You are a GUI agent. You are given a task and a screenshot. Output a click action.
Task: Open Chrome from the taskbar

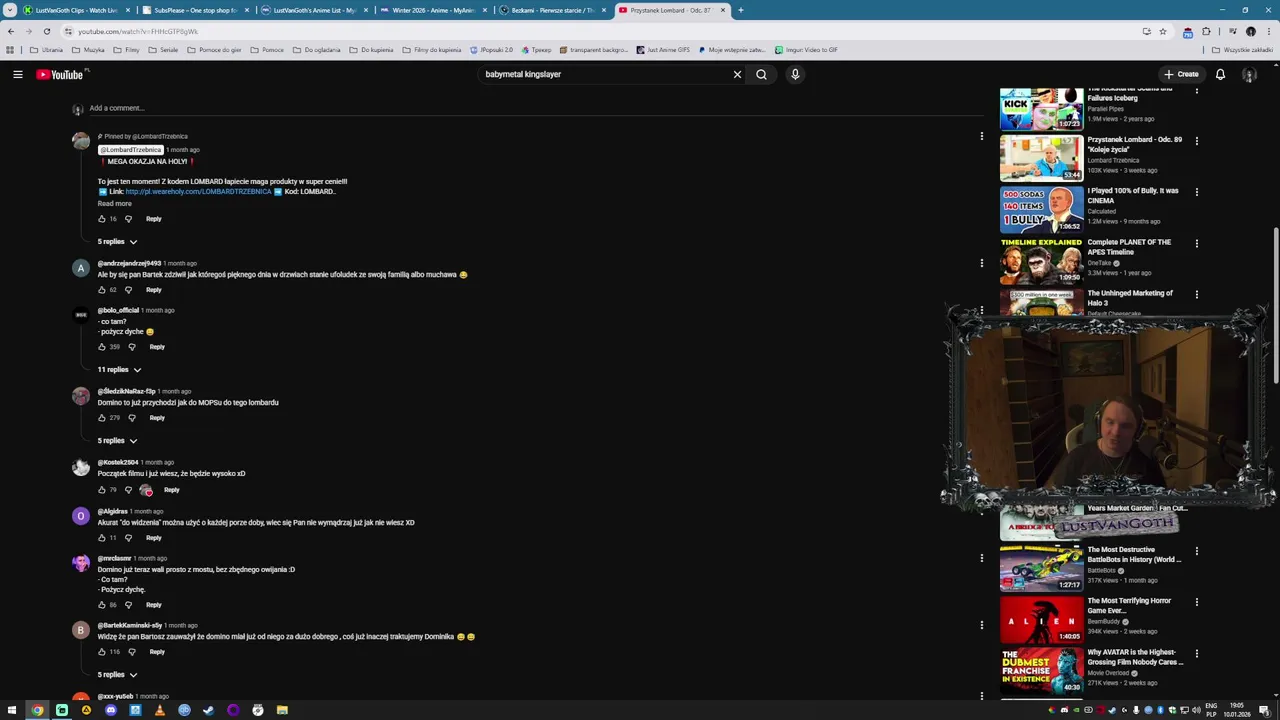(x=37, y=710)
